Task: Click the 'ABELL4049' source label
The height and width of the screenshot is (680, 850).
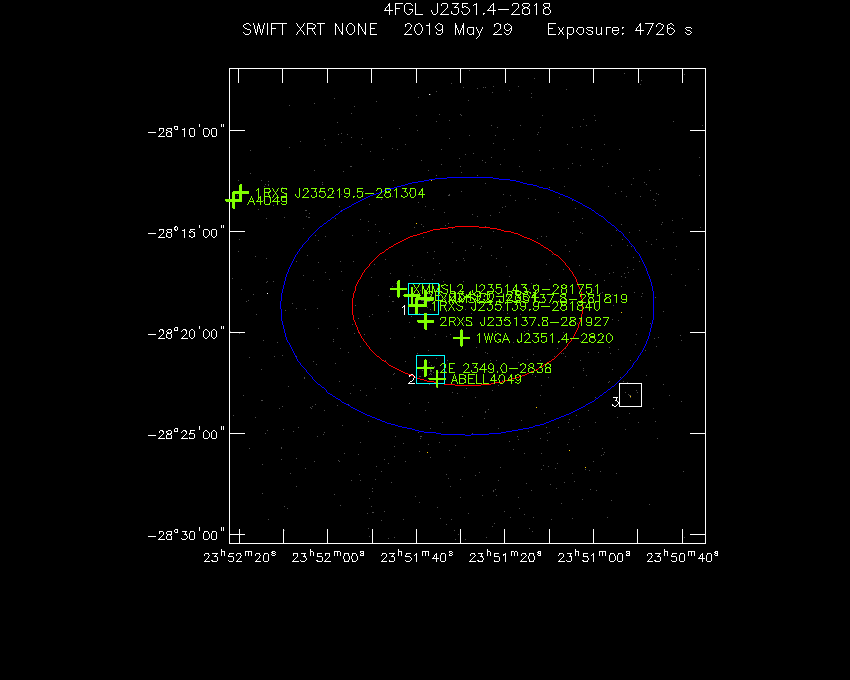Action: (486, 380)
